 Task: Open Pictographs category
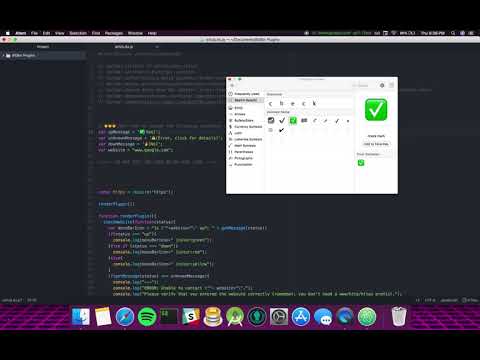point(245,158)
